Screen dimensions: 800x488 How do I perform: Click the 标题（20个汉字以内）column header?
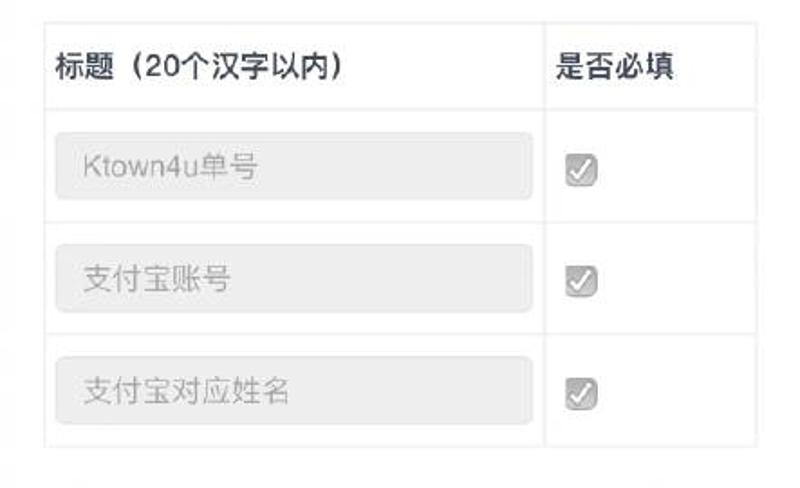[x=199, y=67]
